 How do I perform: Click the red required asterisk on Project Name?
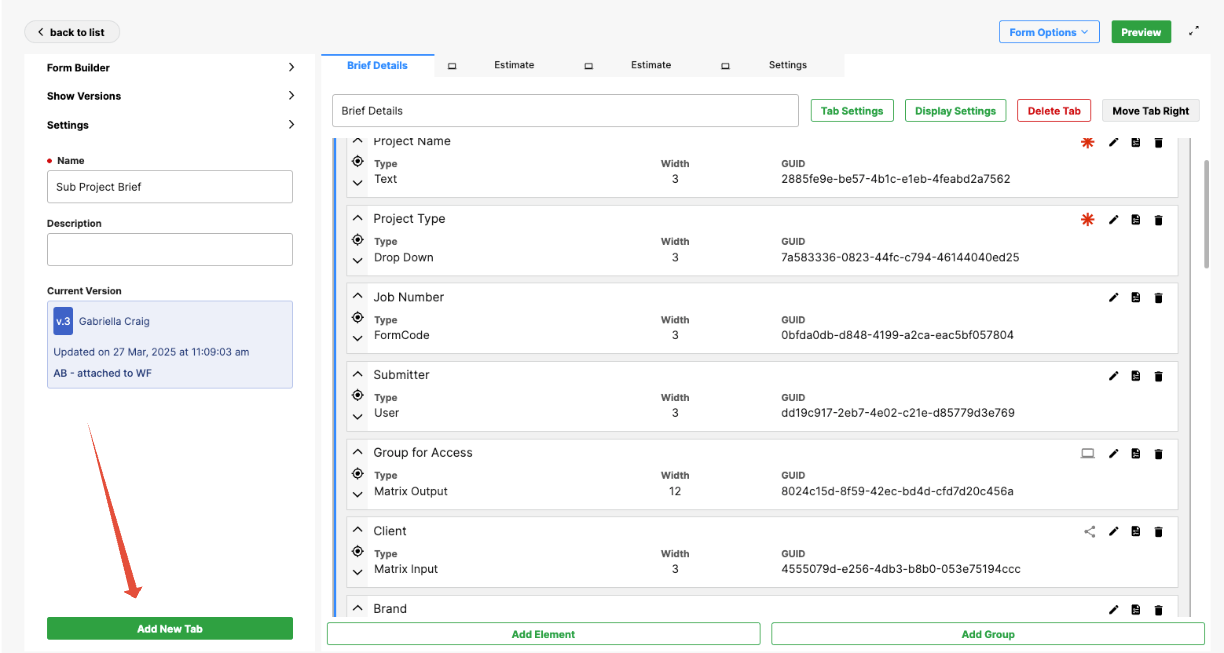click(1087, 142)
